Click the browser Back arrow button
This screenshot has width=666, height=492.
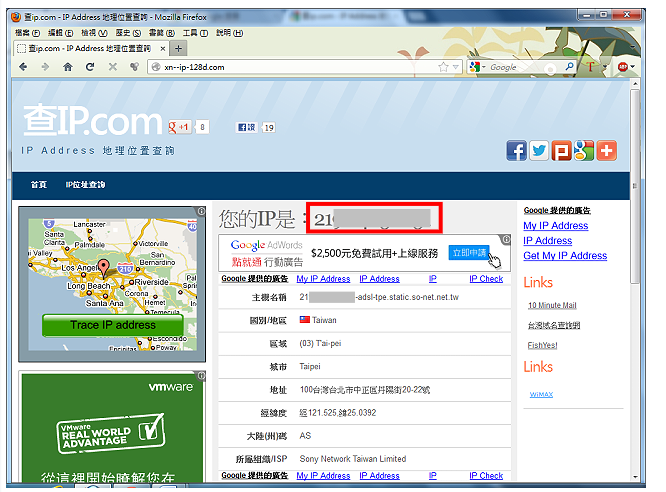[x=23, y=67]
